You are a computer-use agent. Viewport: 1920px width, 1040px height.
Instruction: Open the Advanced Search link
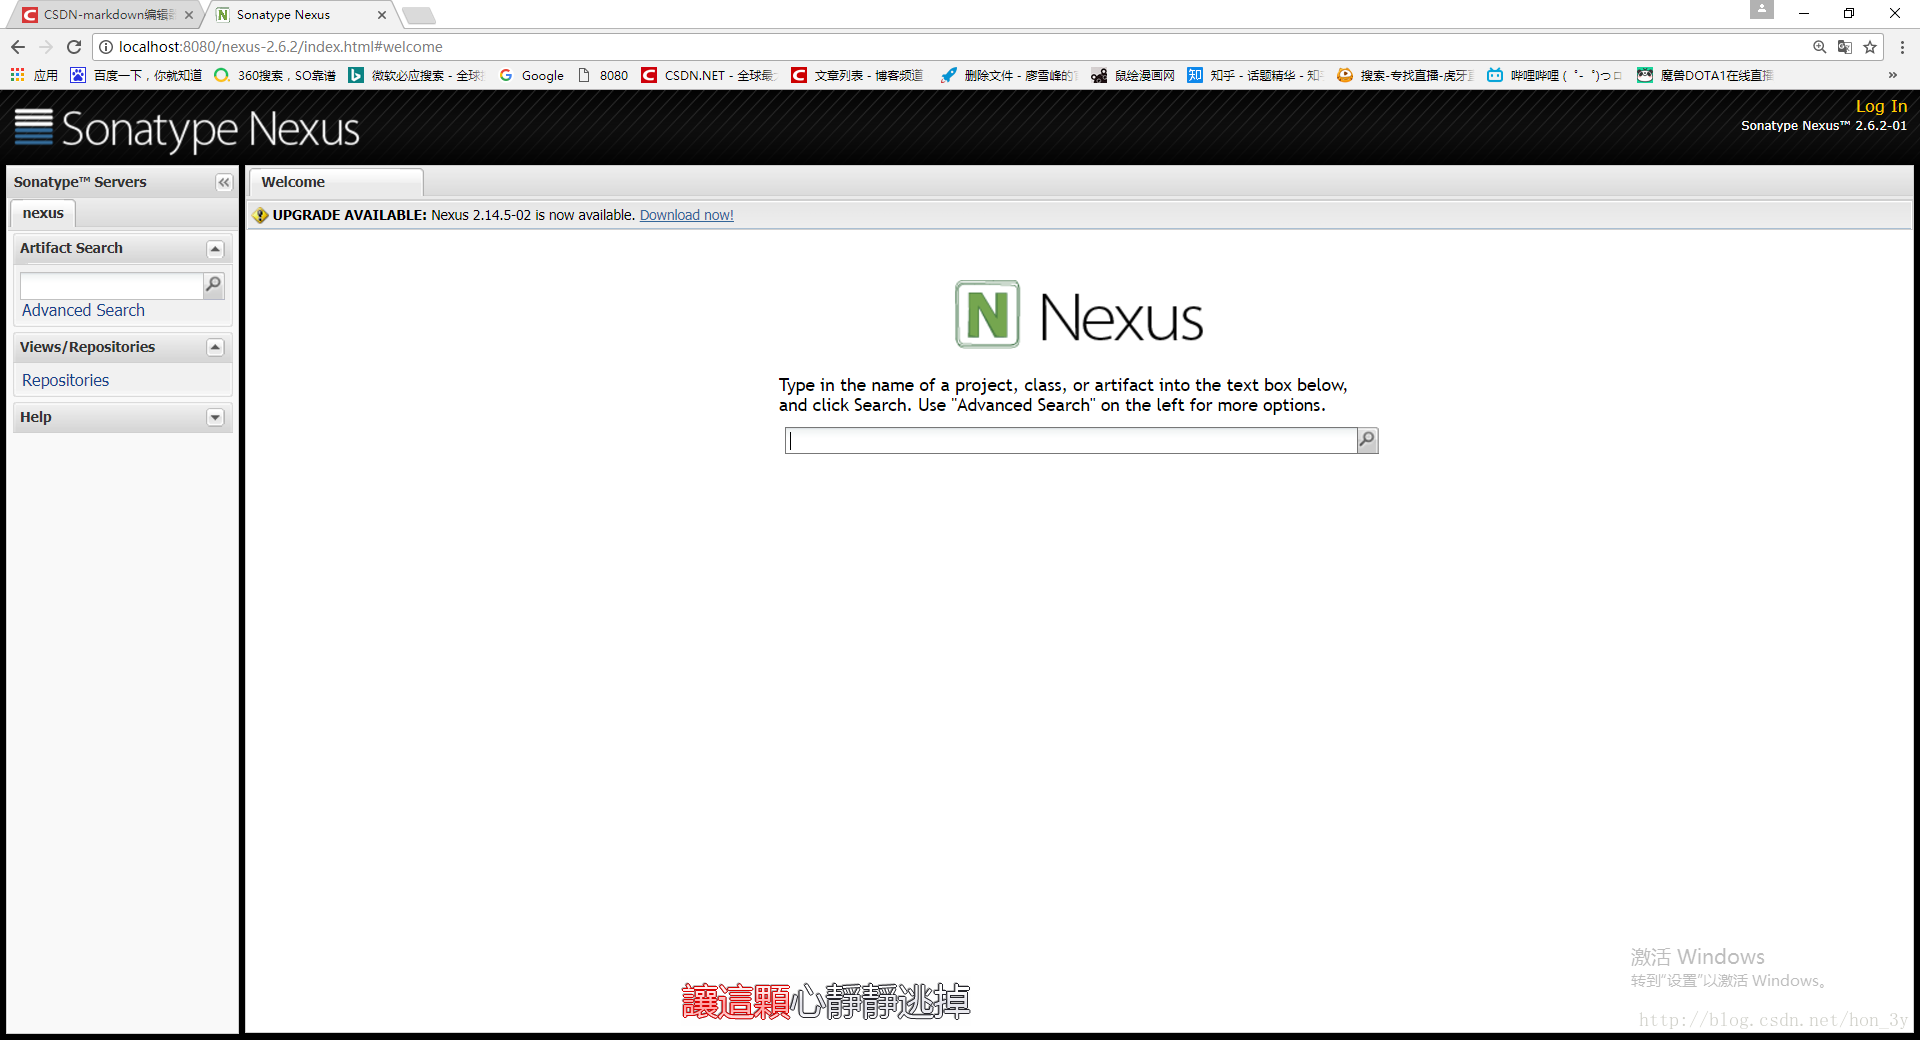83,310
